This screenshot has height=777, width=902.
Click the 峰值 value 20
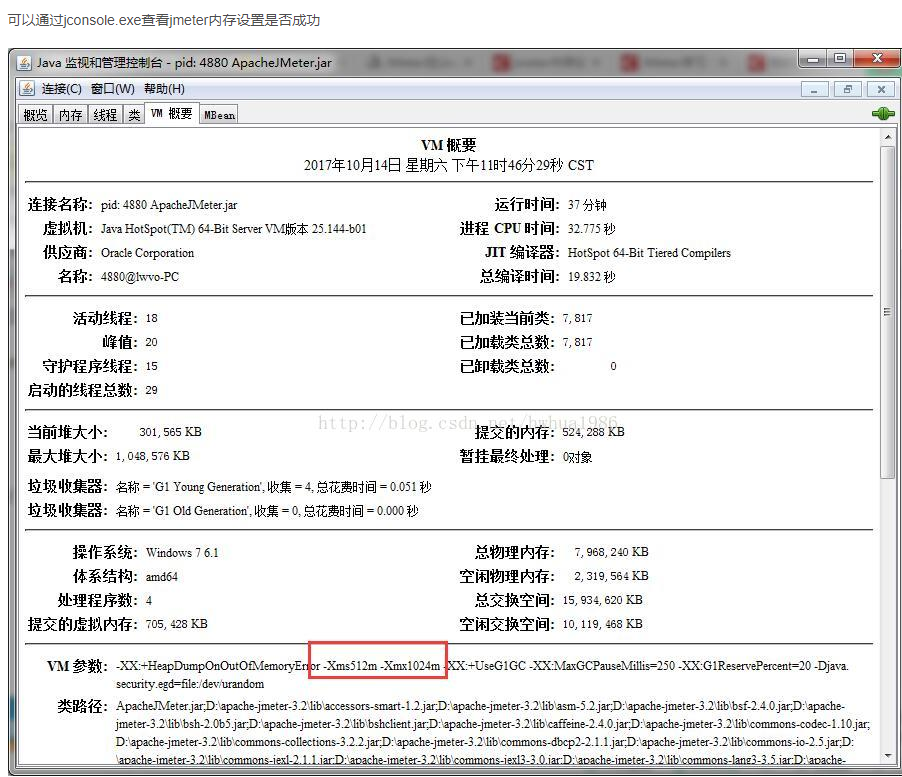[x=151, y=342]
